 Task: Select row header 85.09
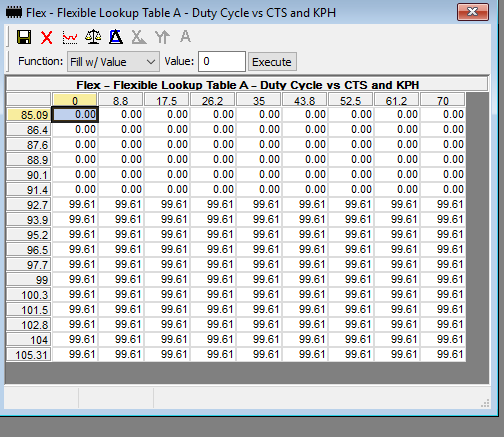coord(29,115)
